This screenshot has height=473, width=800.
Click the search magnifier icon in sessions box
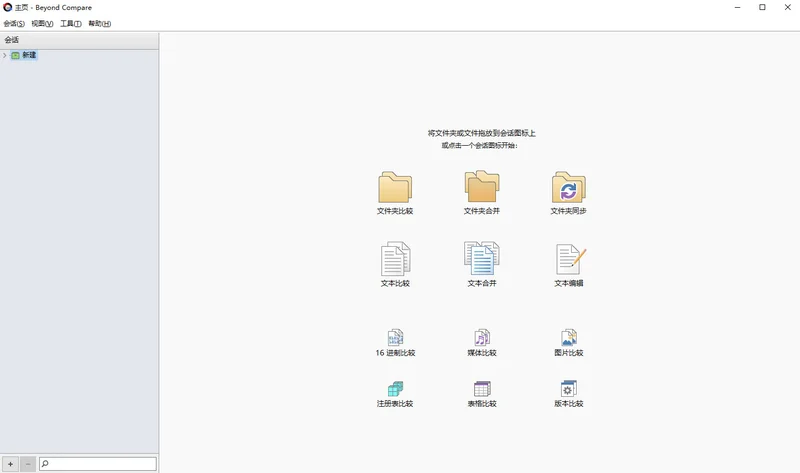pos(45,464)
